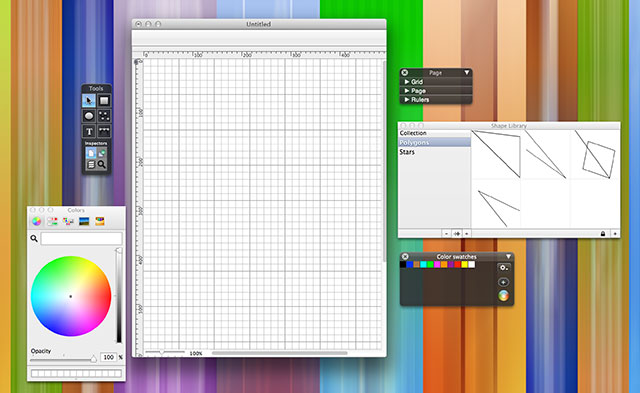Switch Colors panel to color palettes mode
Screen dimensions: 640x393
68,221
